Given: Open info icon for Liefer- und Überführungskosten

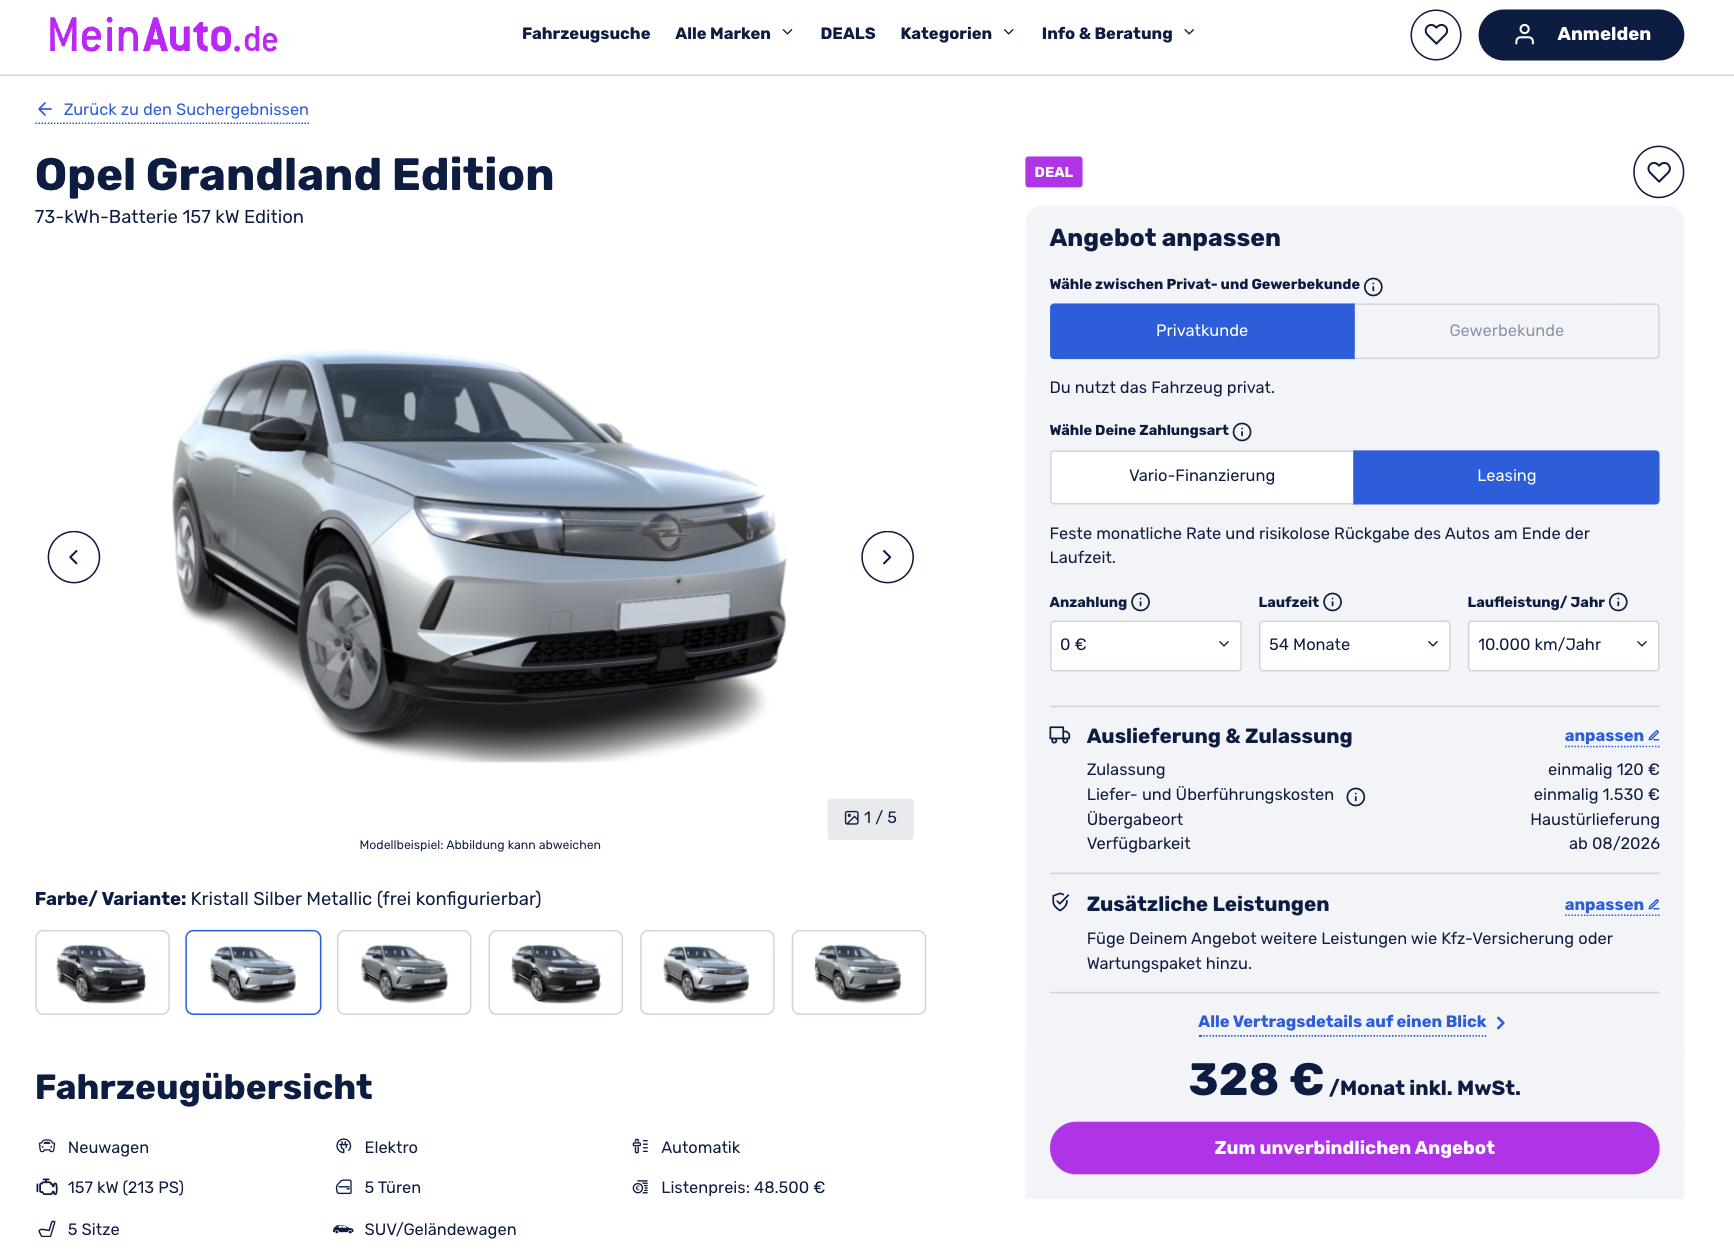Looking at the screenshot, I should 1355,796.
